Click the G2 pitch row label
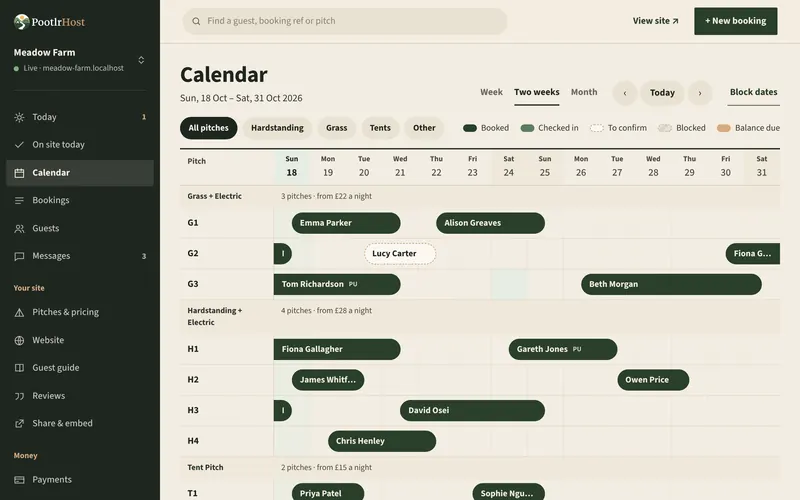Image resolution: width=800 pixels, height=500 pixels. [193, 254]
